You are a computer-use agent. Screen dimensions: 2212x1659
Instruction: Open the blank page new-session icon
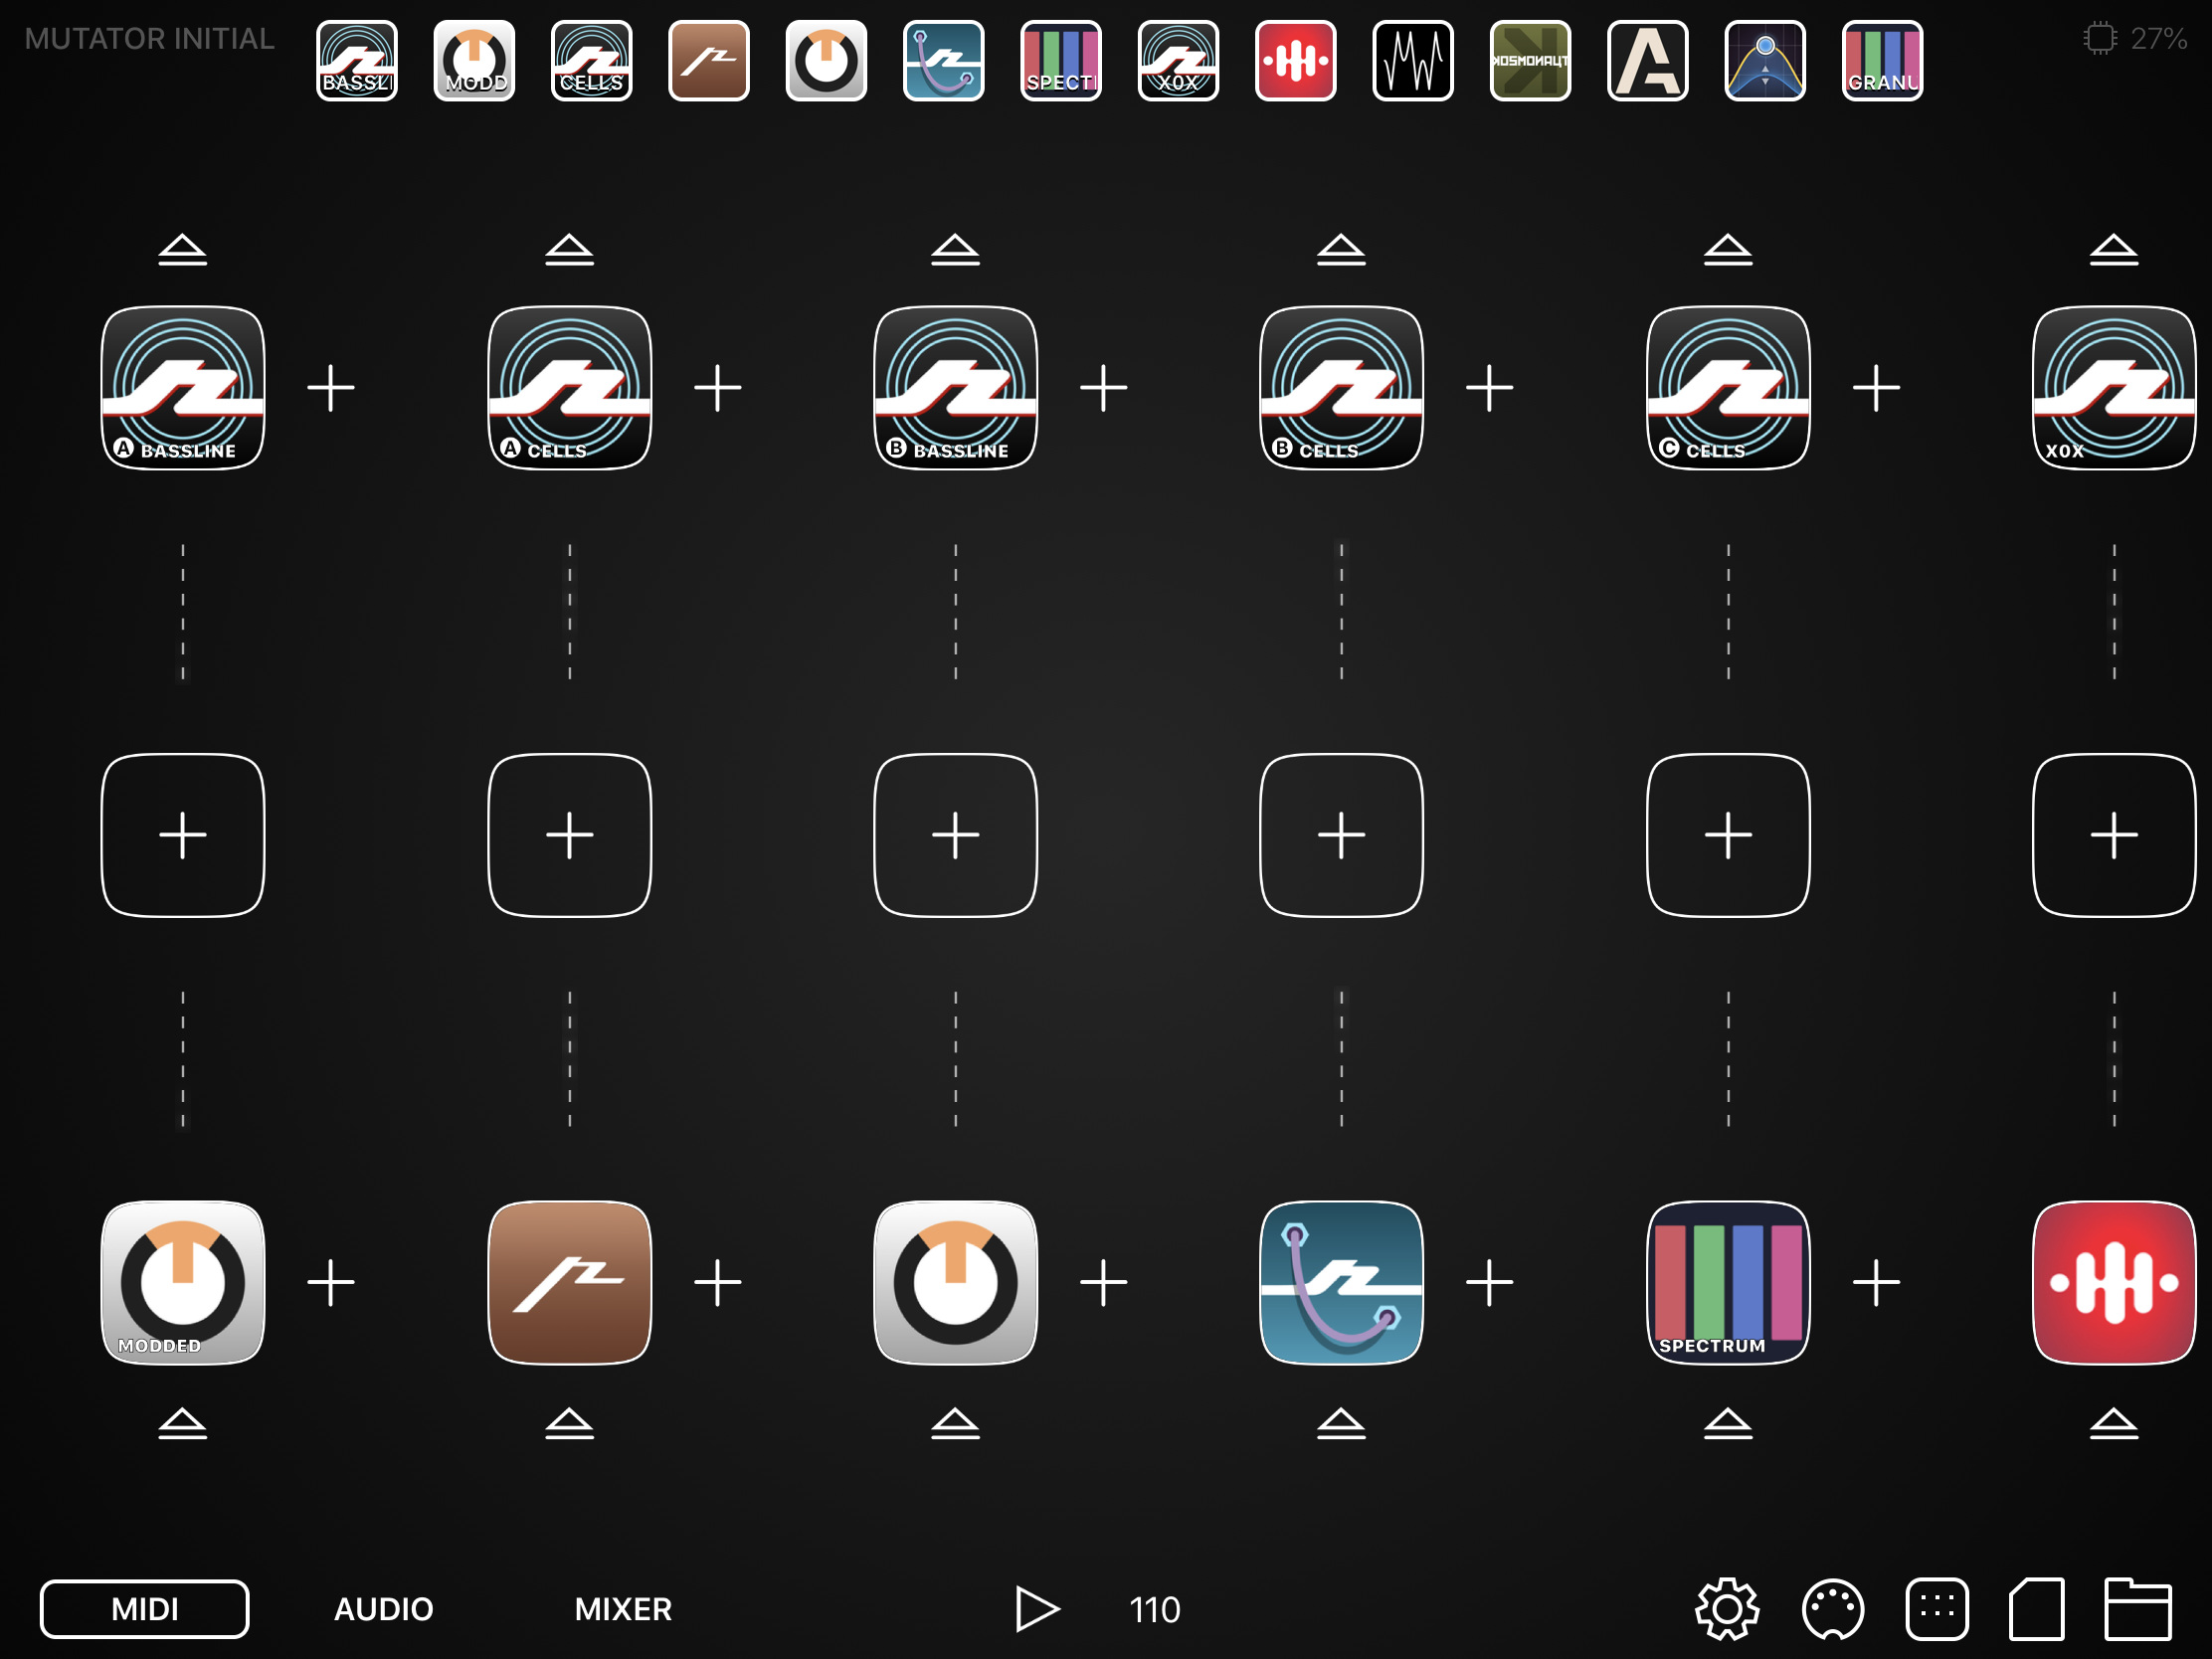[x=2037, y=1610]
